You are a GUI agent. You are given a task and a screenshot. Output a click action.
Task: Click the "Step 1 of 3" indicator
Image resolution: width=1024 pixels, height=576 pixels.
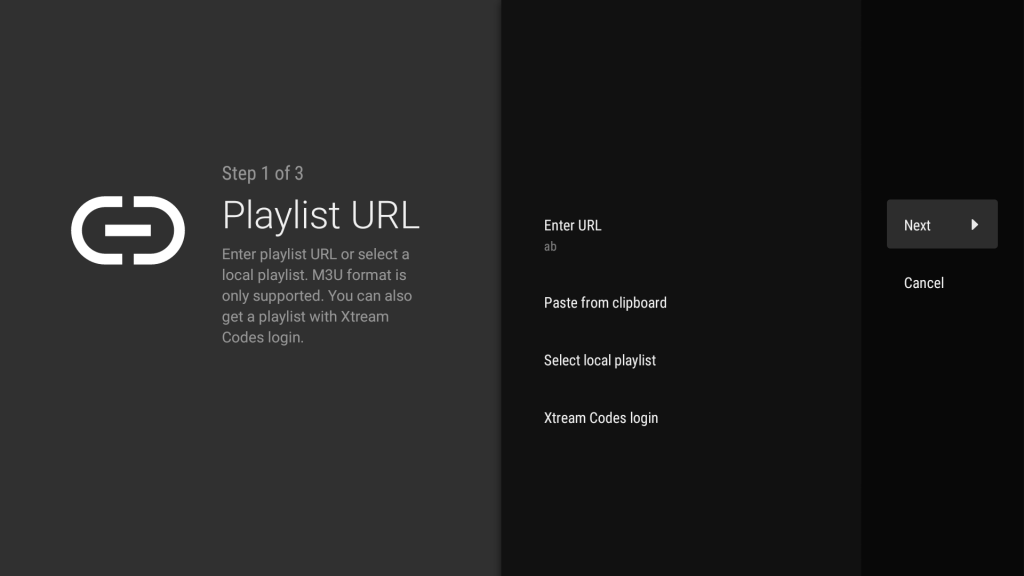(262, 174)
